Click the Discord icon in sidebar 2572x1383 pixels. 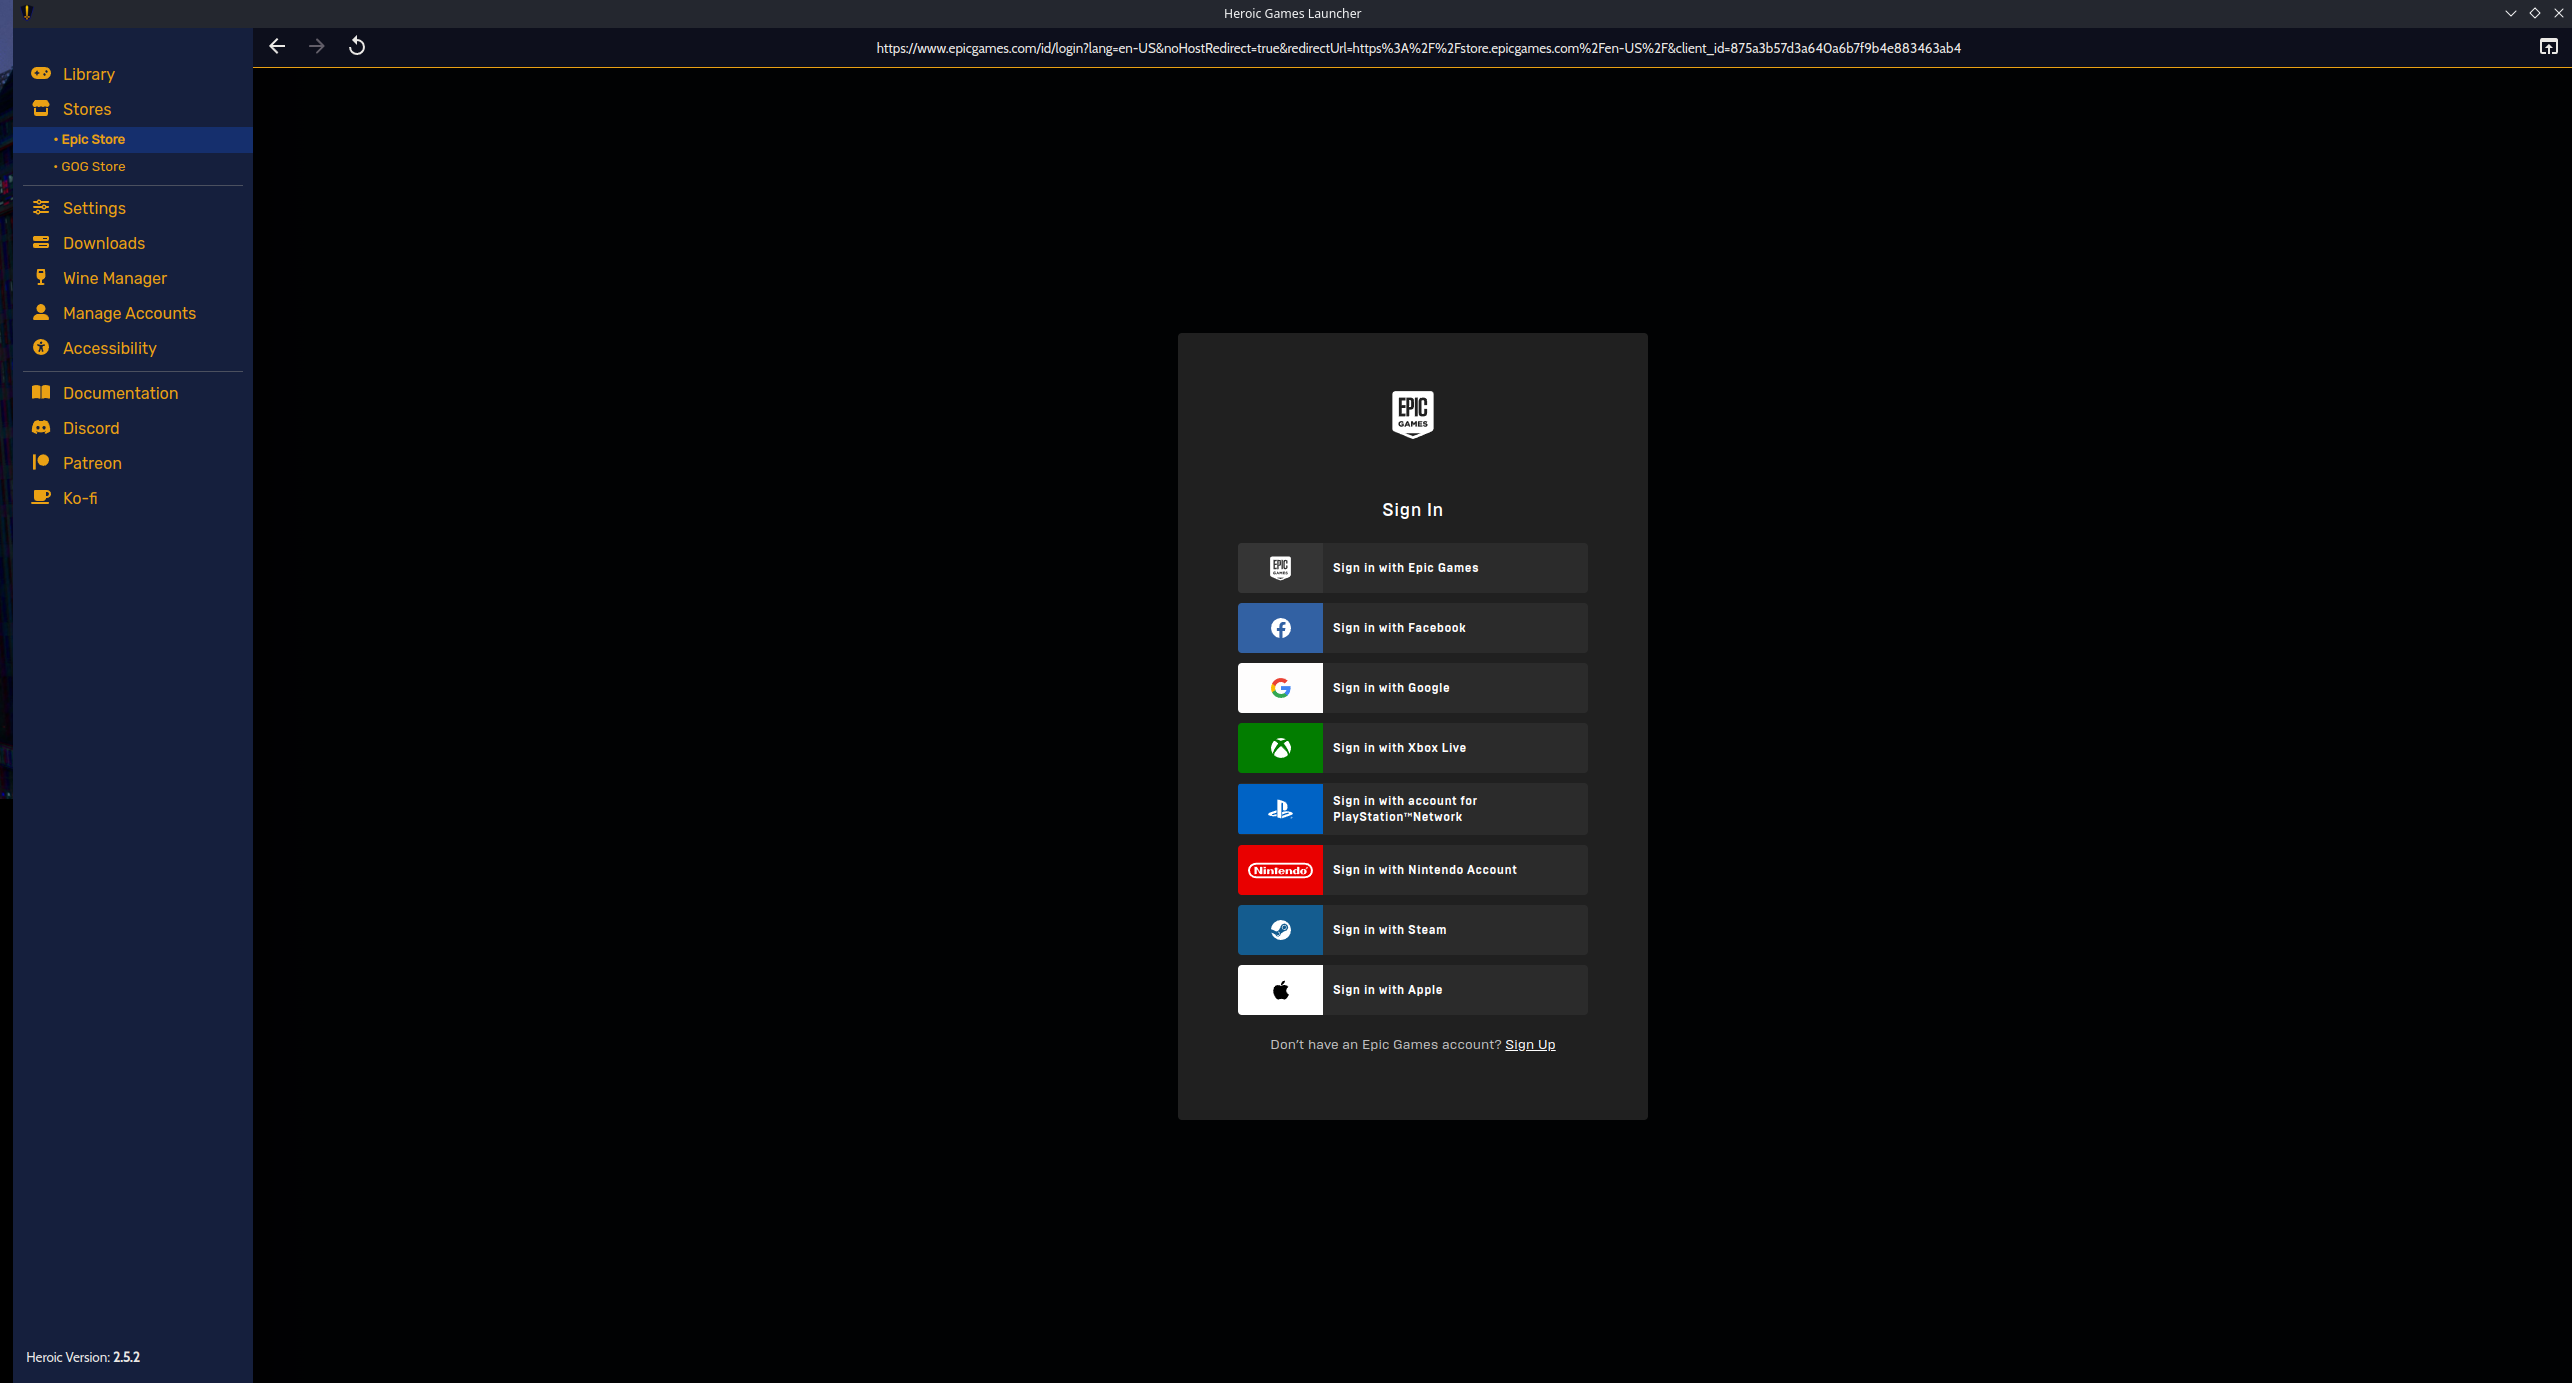pyautogui.click(x=41, y=428)
